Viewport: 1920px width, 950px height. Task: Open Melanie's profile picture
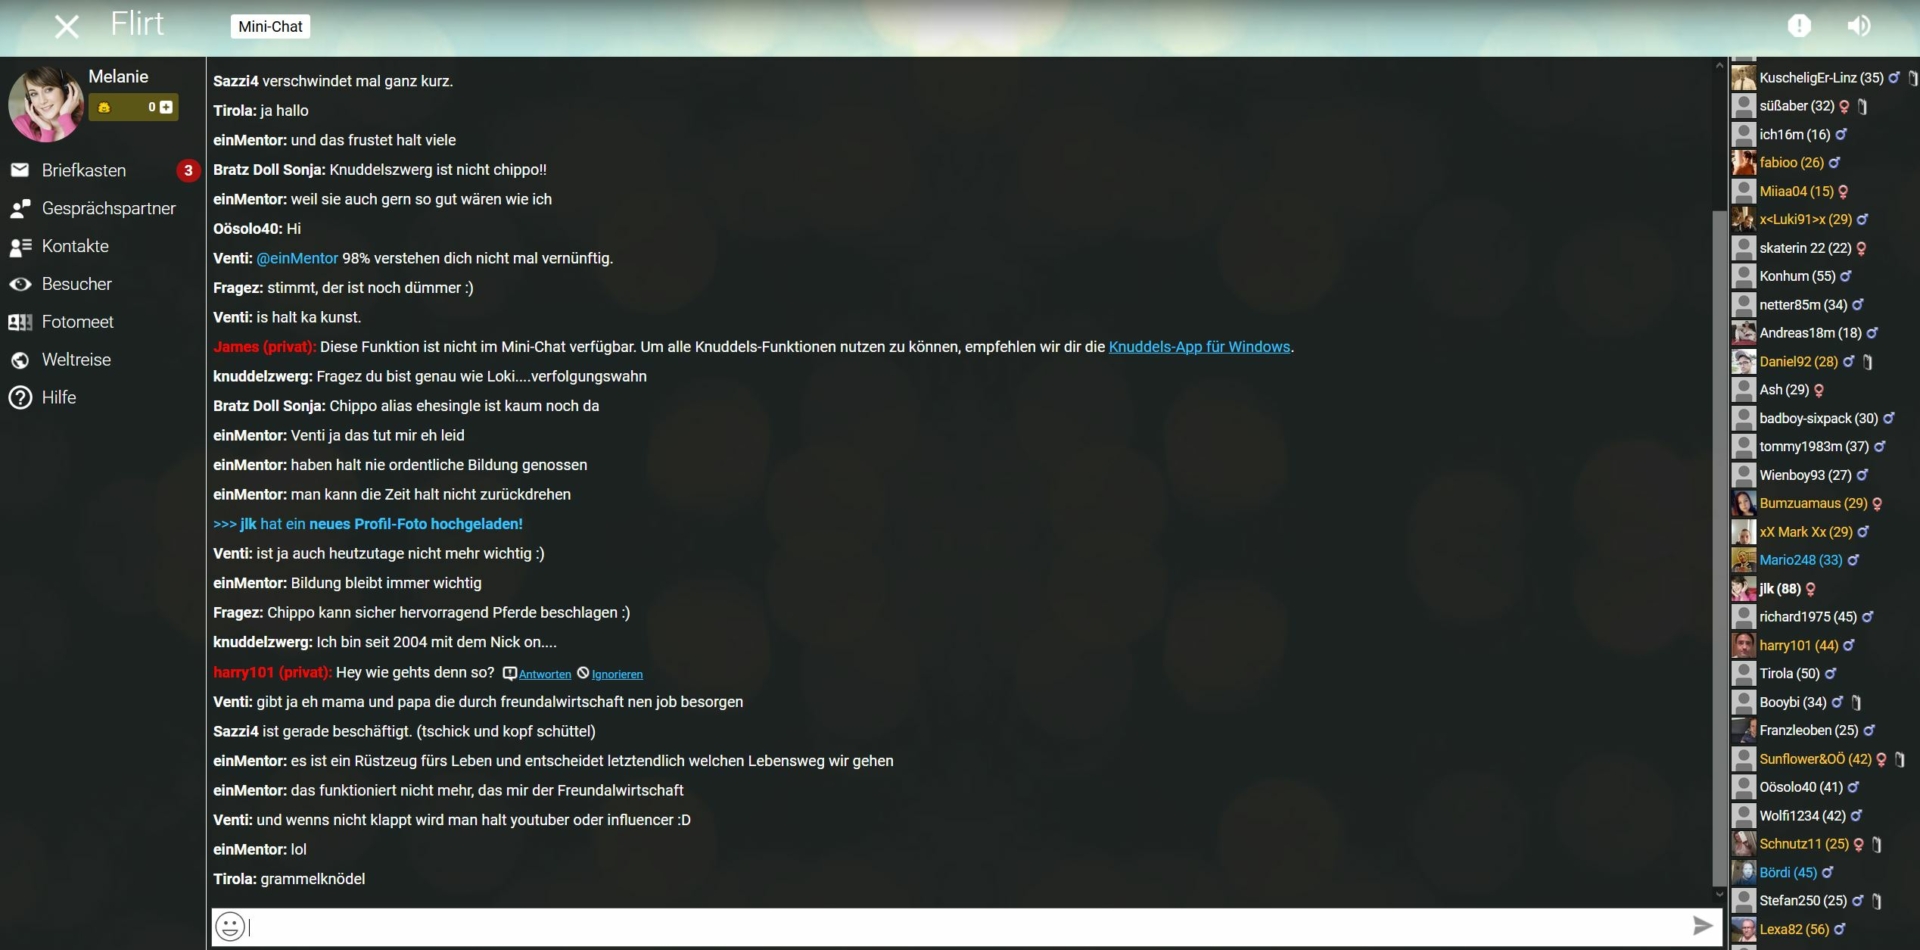click(46, 104)
